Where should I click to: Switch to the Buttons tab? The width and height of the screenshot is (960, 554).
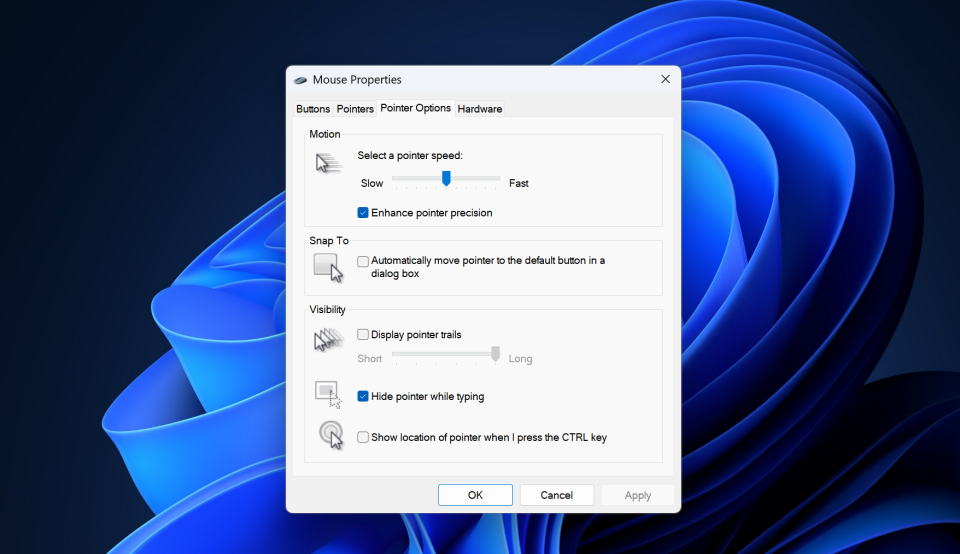pos(313,109)
